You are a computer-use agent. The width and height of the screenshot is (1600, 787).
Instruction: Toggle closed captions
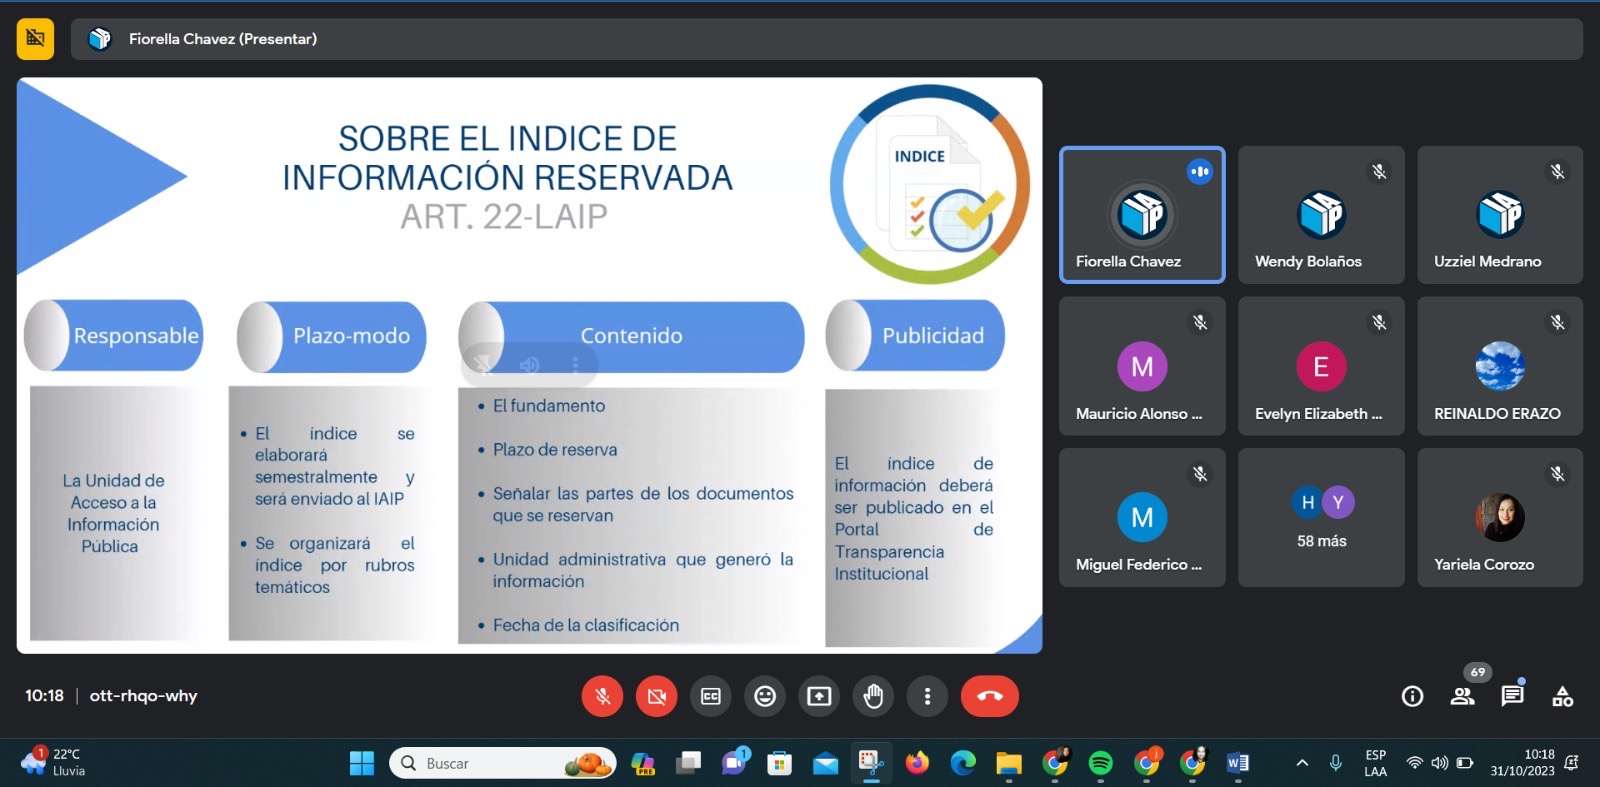coord(711,696)
